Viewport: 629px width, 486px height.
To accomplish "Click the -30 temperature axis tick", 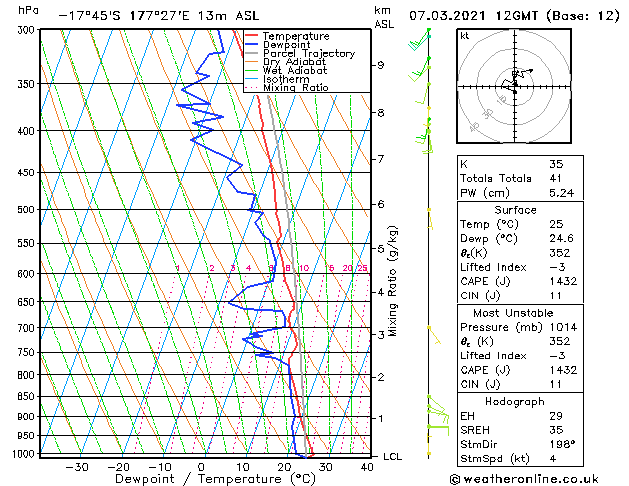I will pyautogui.click(x=77, y=467).
